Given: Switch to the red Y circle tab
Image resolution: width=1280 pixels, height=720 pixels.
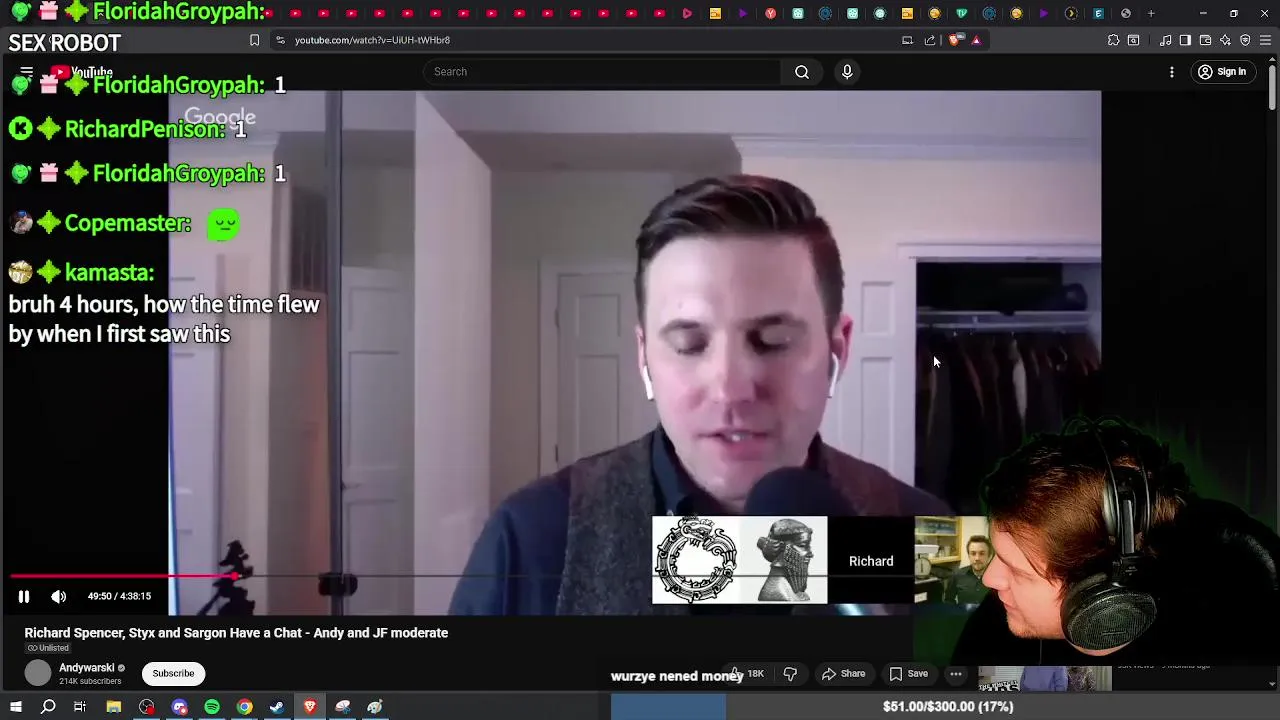Looking at the screenshot, I should pyautogui.click(x=770, y=13).
